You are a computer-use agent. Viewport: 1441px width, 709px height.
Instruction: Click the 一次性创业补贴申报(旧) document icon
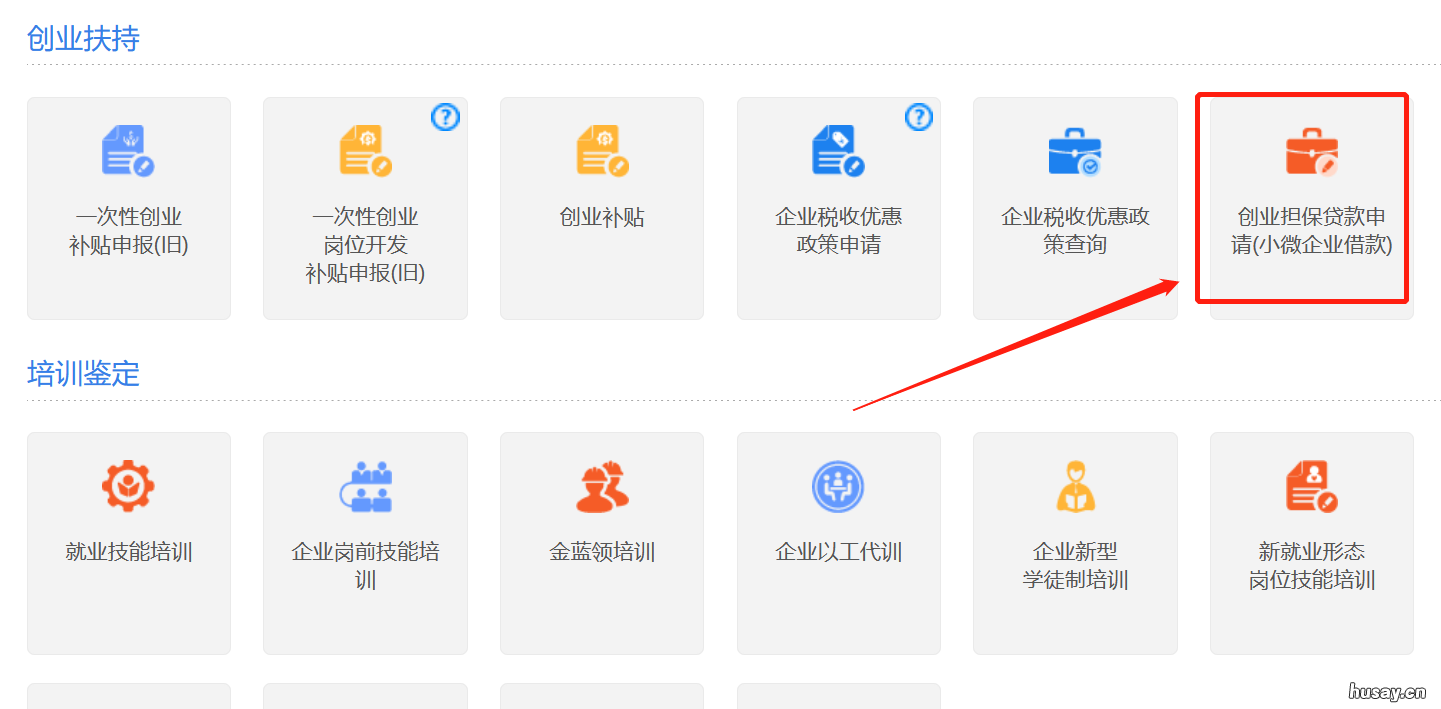coord(128,151)
